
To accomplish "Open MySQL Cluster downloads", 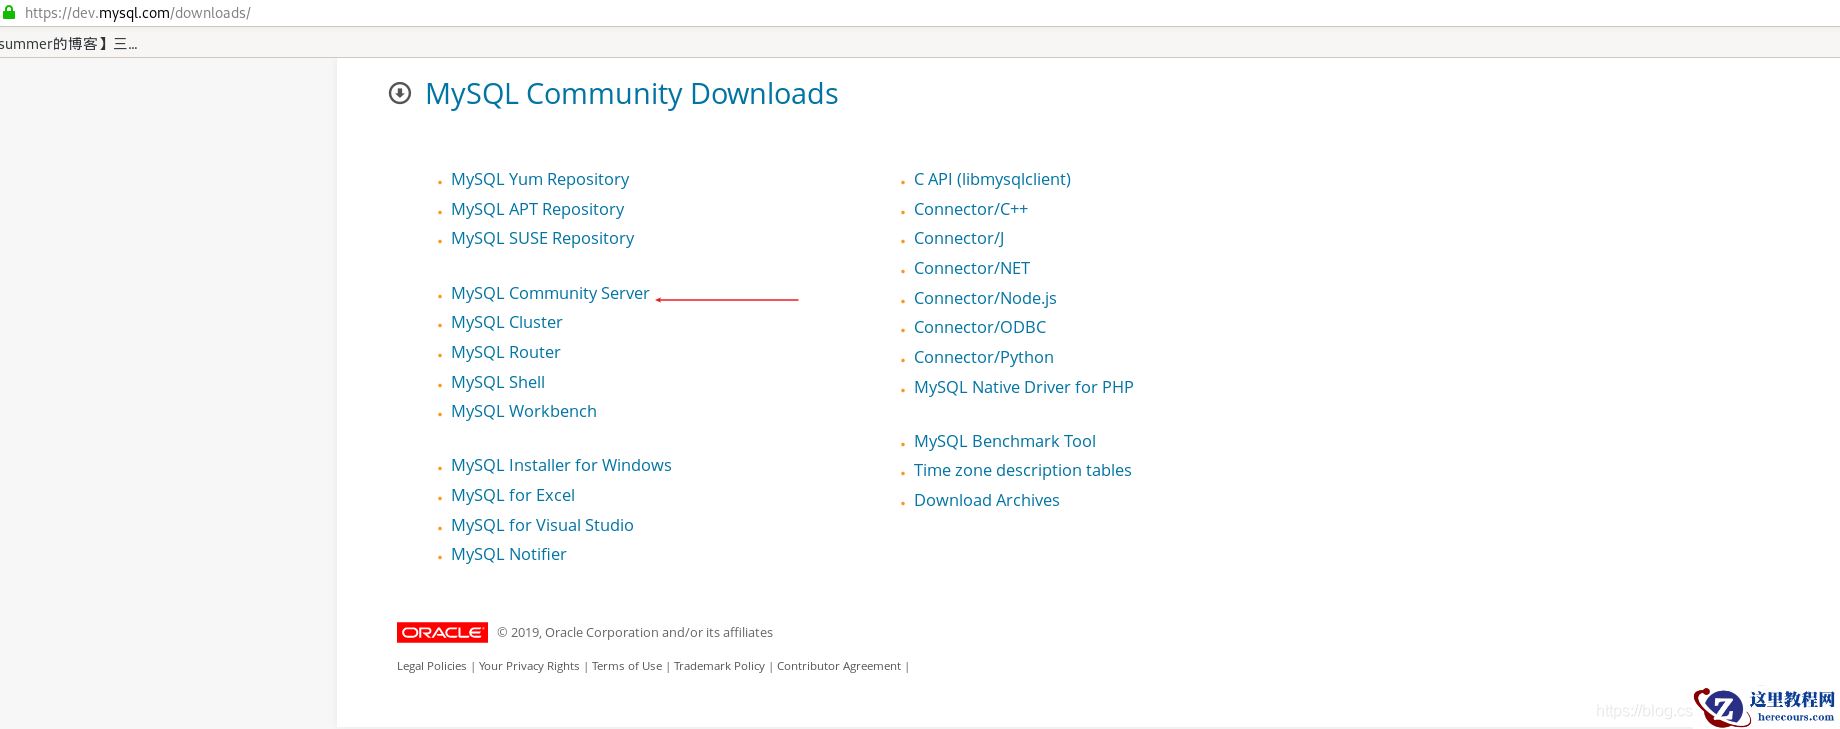I will pos(506,322).
